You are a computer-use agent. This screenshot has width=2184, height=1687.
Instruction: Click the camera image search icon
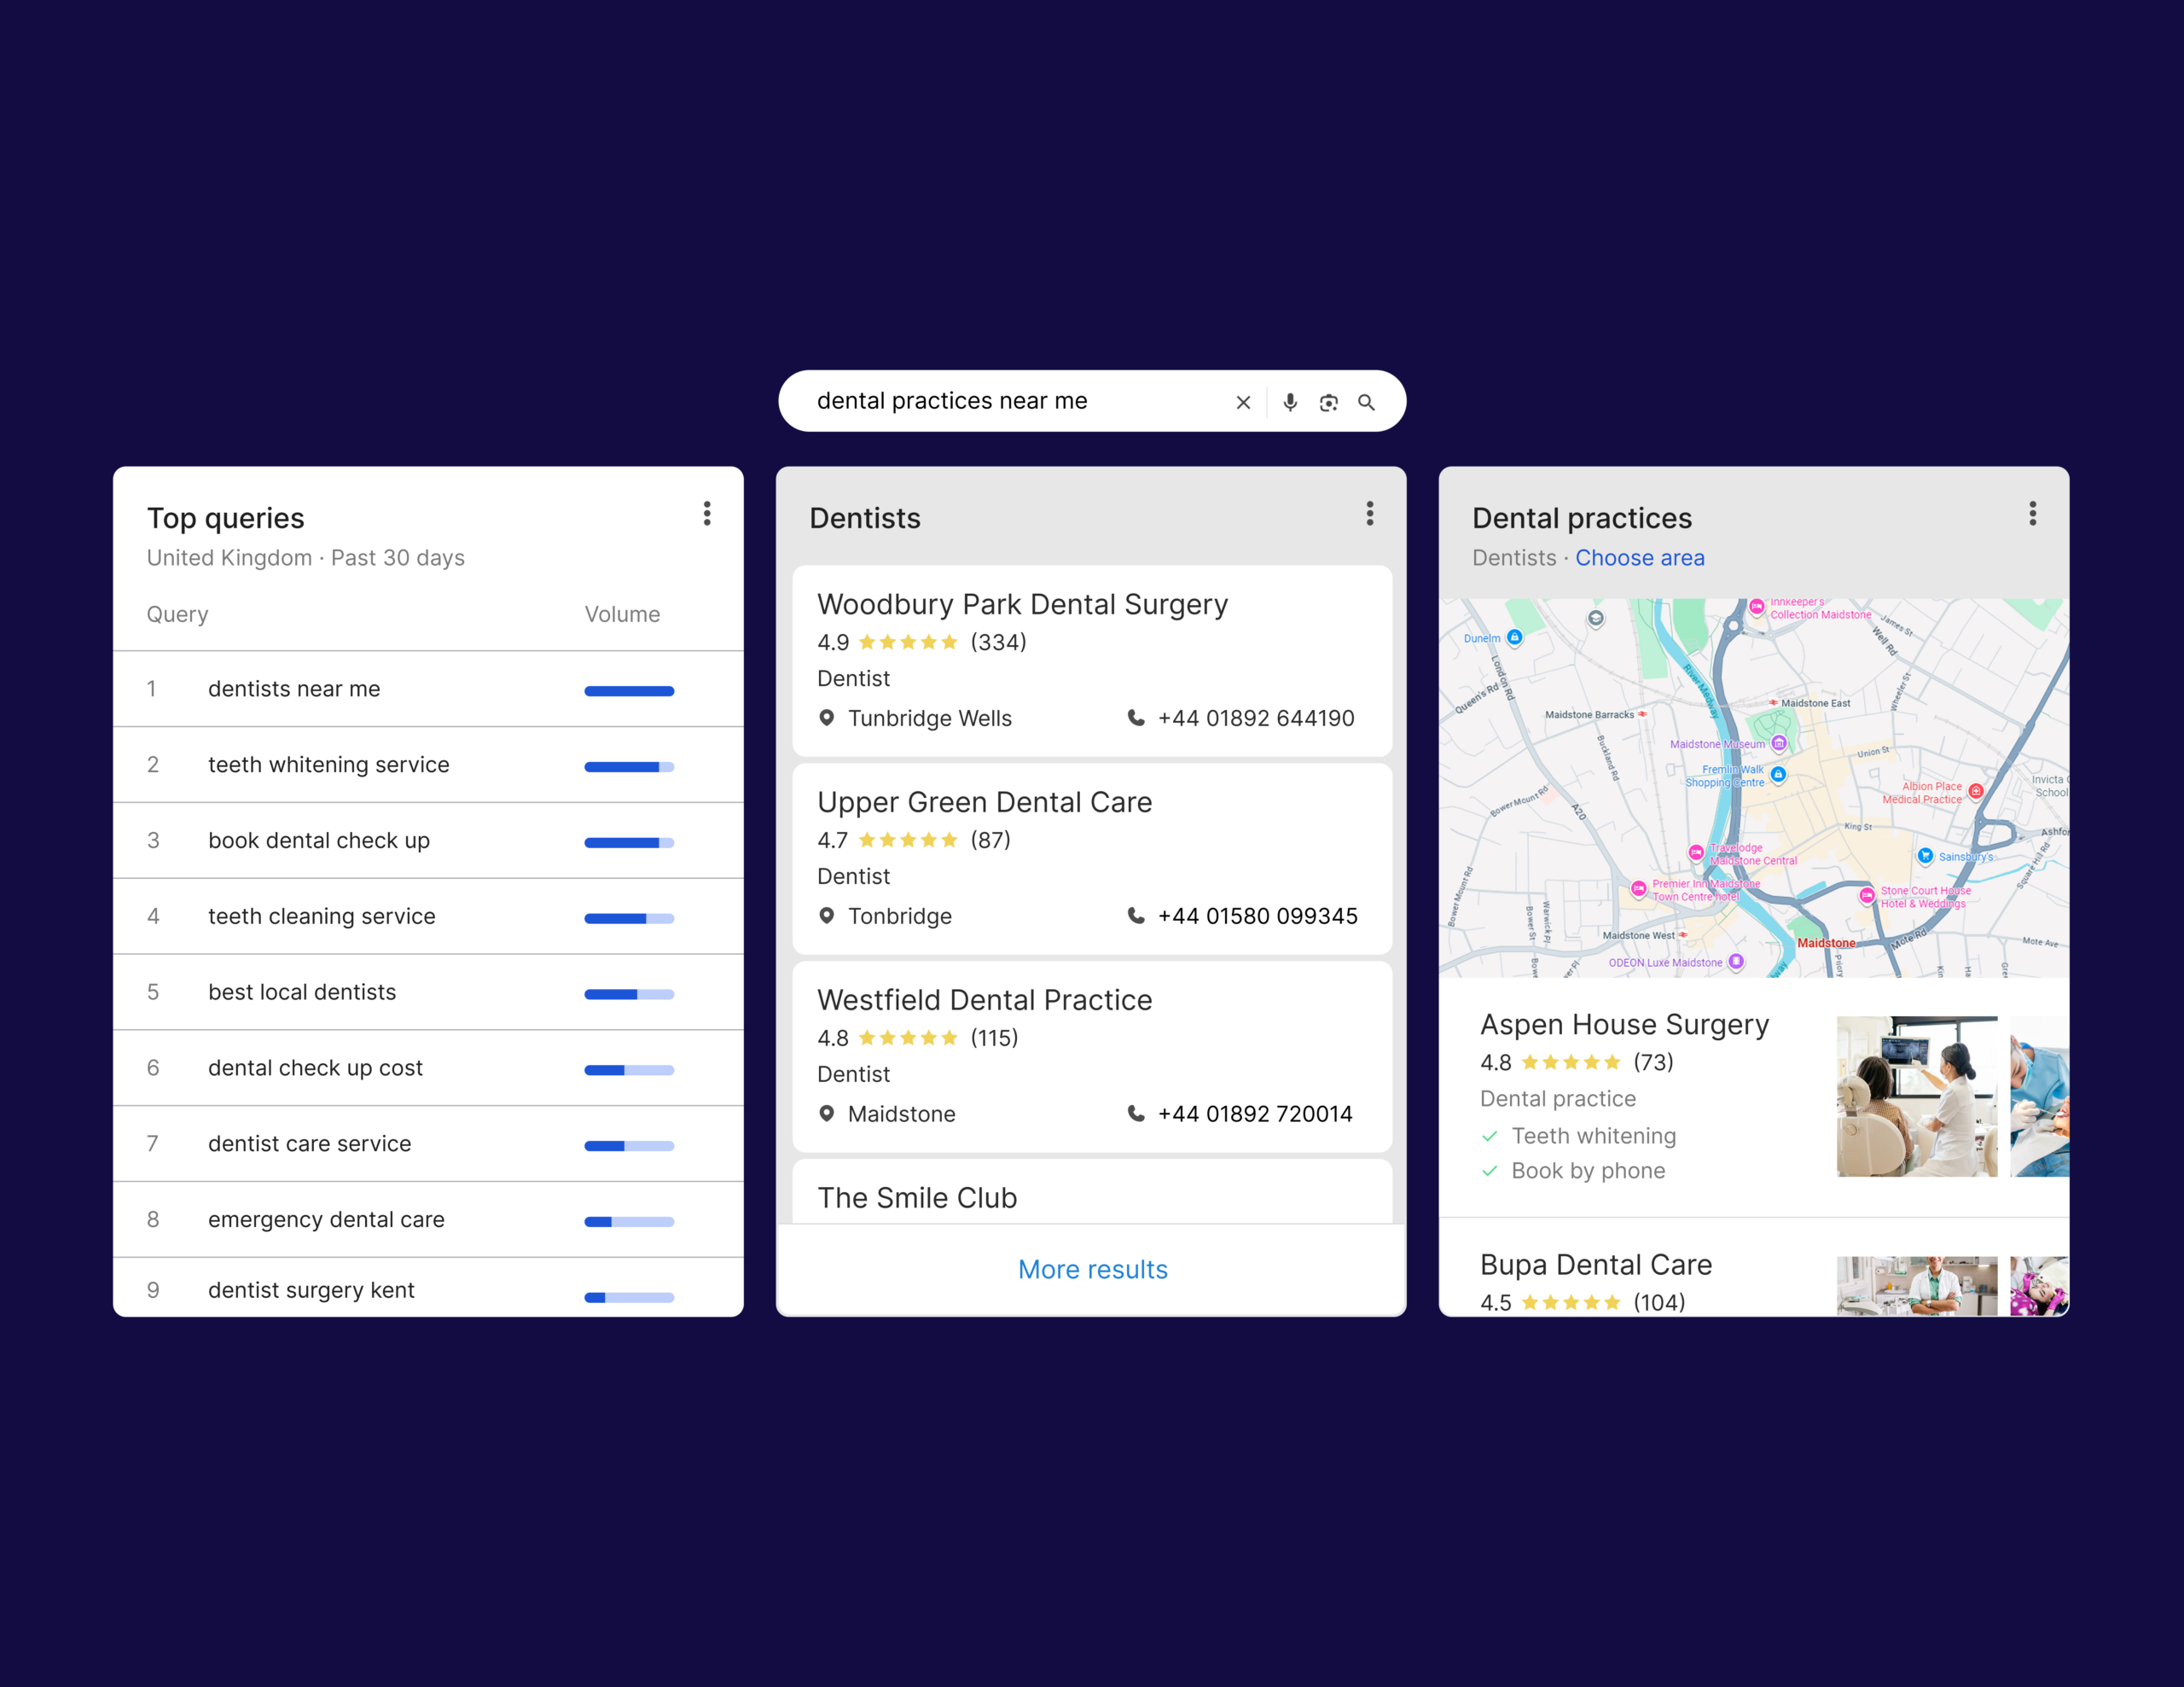pos(1328,402)
